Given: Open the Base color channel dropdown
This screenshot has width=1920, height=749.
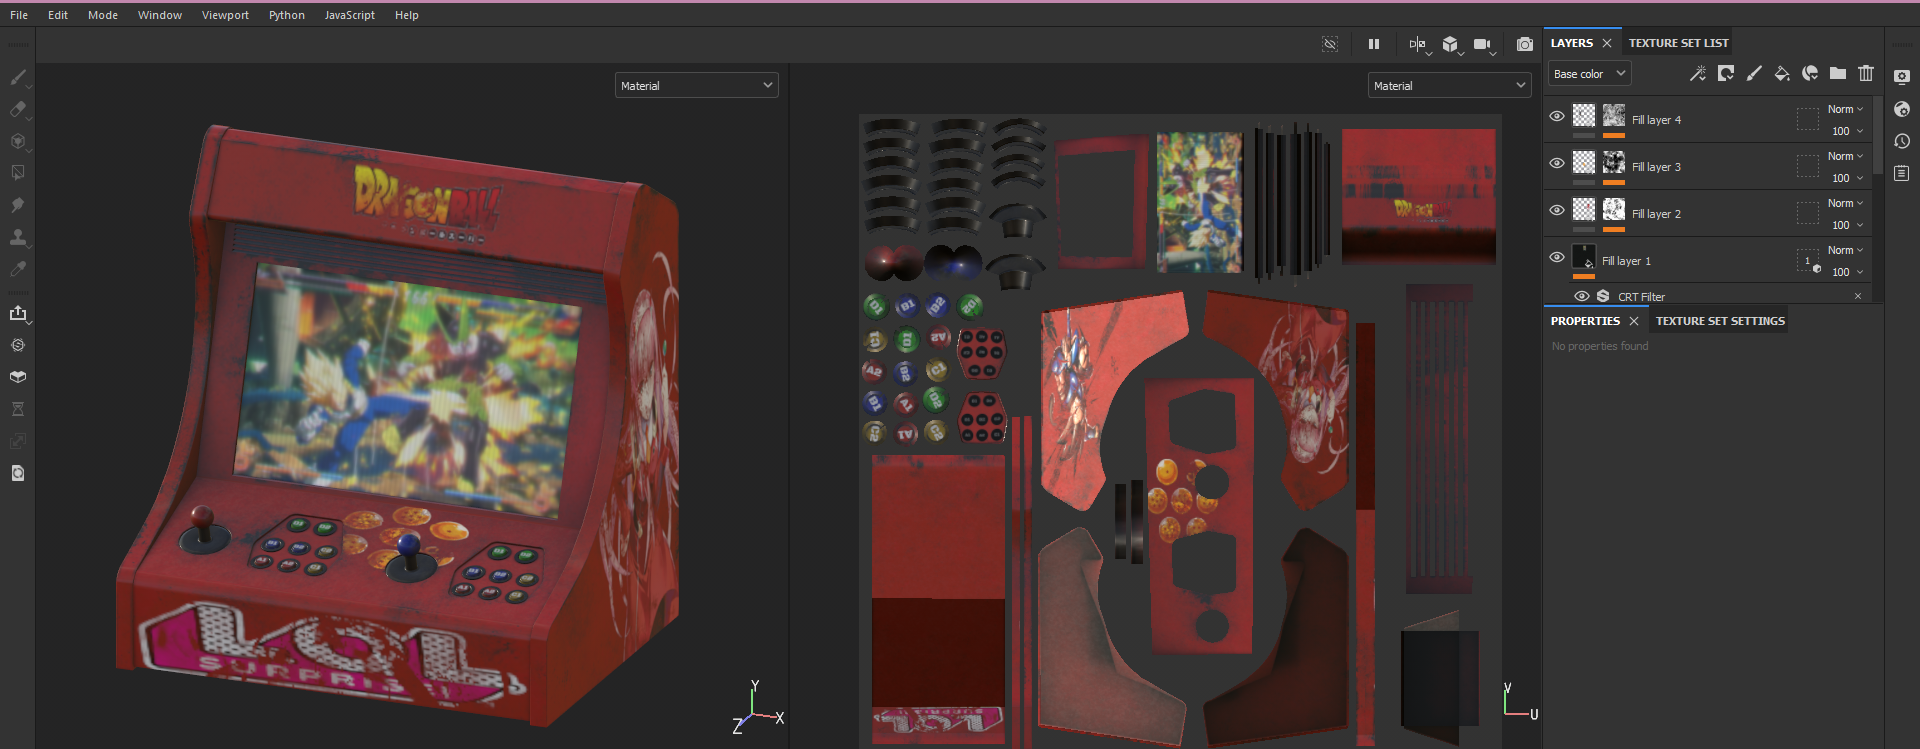Looking at the screenshot, I should coord(1590,74).
